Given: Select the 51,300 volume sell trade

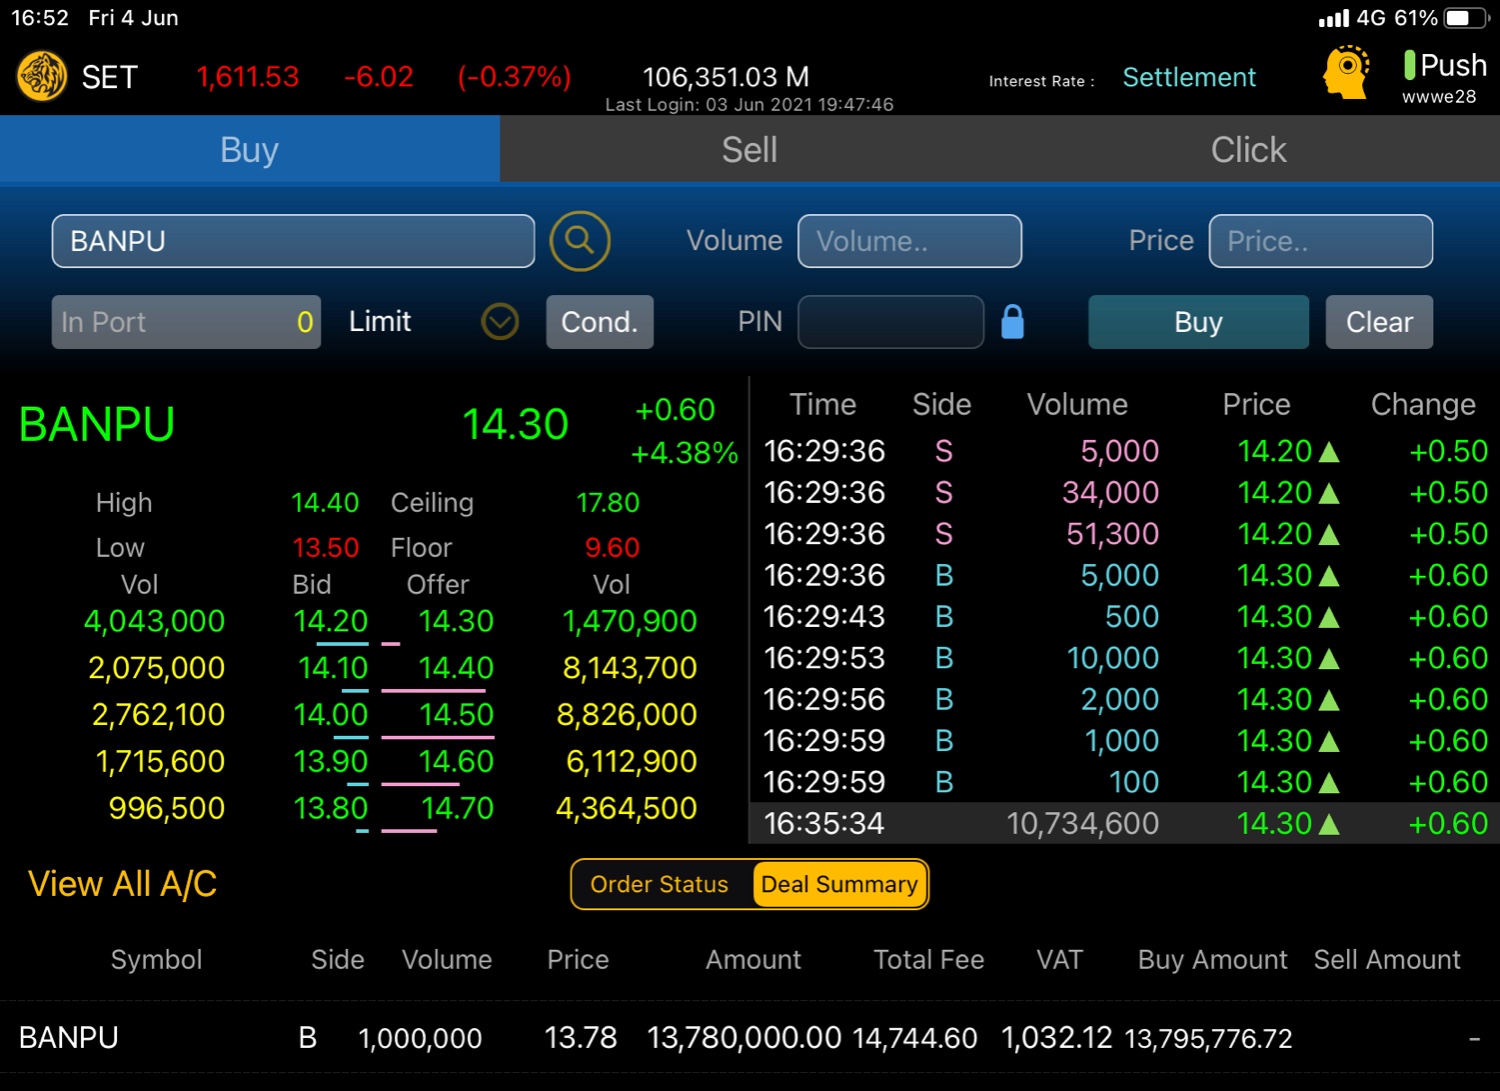Looking at the screenshot, I should pyautogui.click(x=1125, y=534).
